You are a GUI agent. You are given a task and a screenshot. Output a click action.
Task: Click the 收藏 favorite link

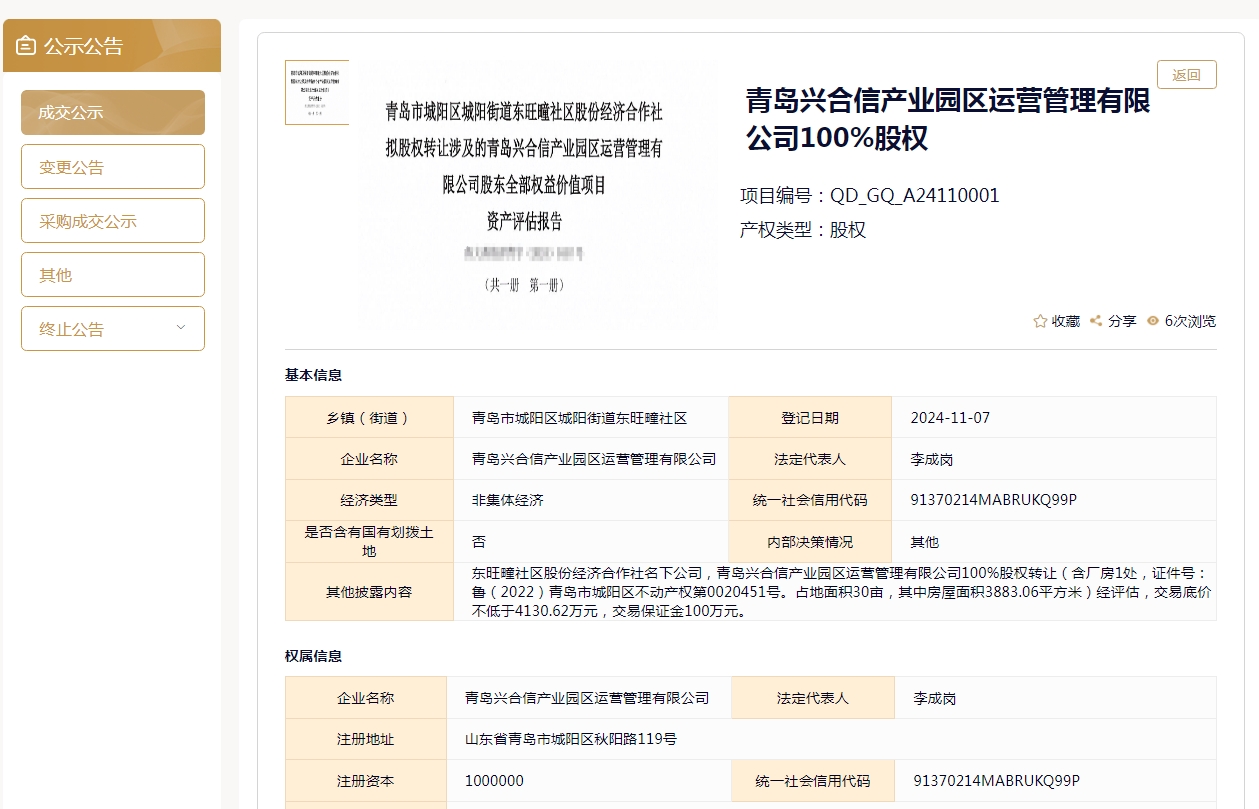click(1066, 321)
